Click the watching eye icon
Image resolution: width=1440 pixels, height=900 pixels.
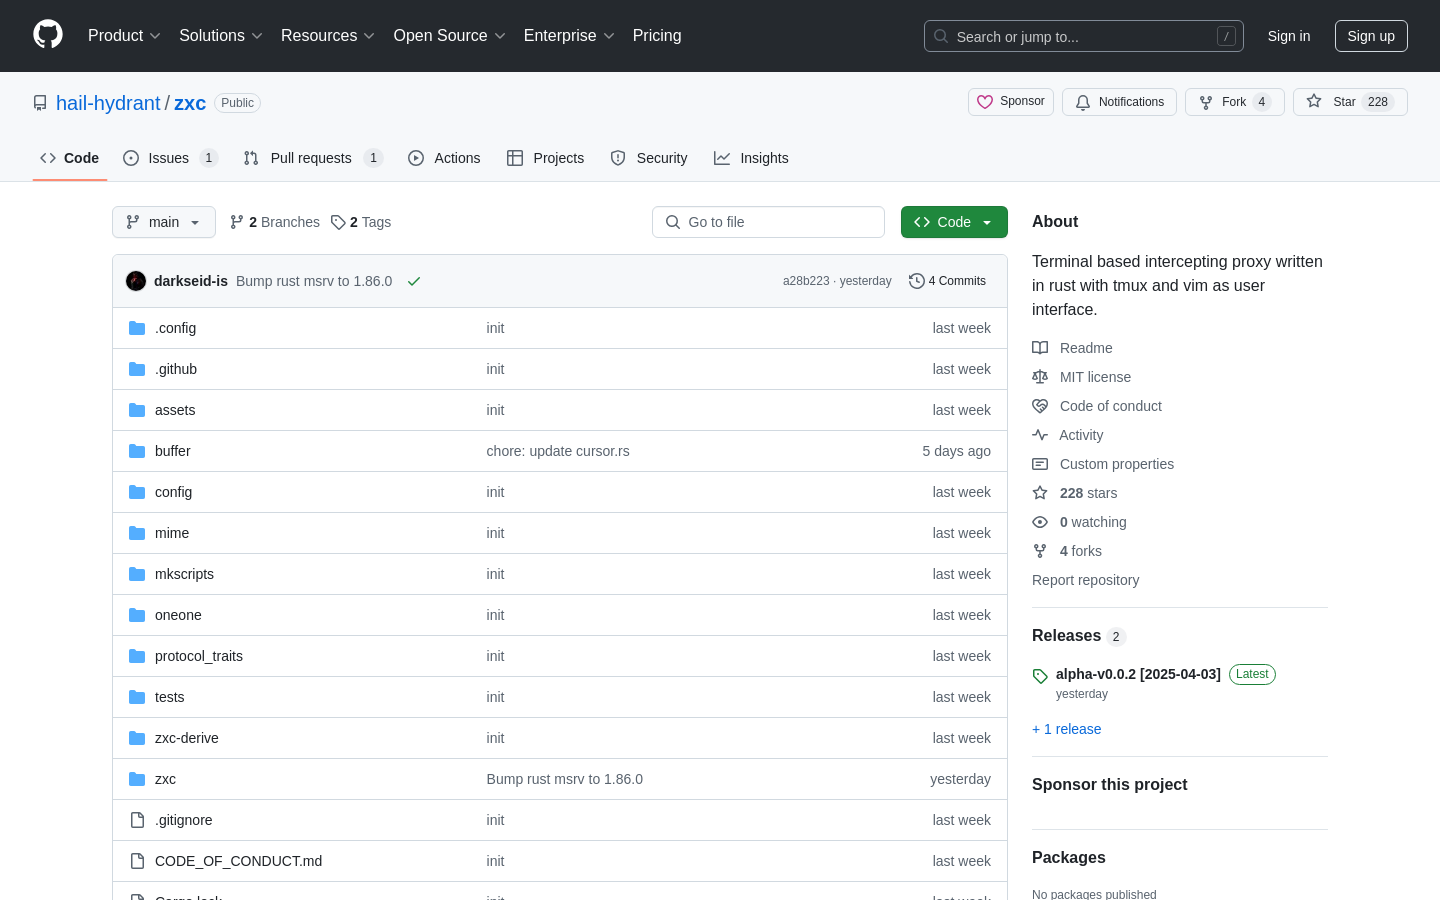tap(1040, 522)
